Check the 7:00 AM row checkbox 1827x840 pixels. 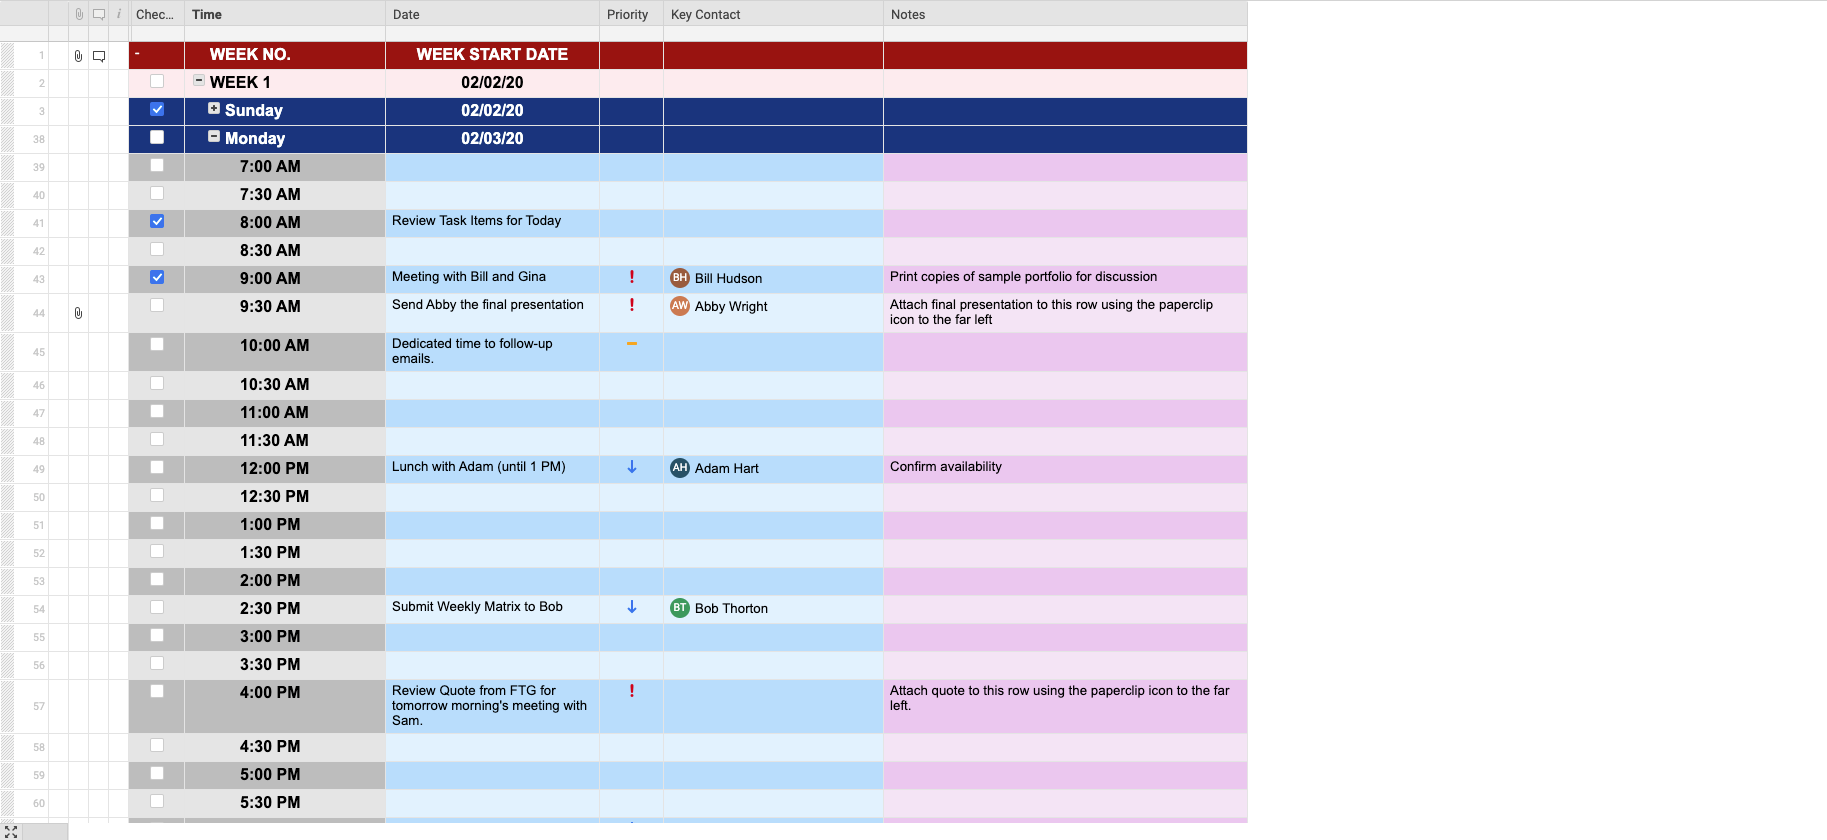[x=157, y=165]
